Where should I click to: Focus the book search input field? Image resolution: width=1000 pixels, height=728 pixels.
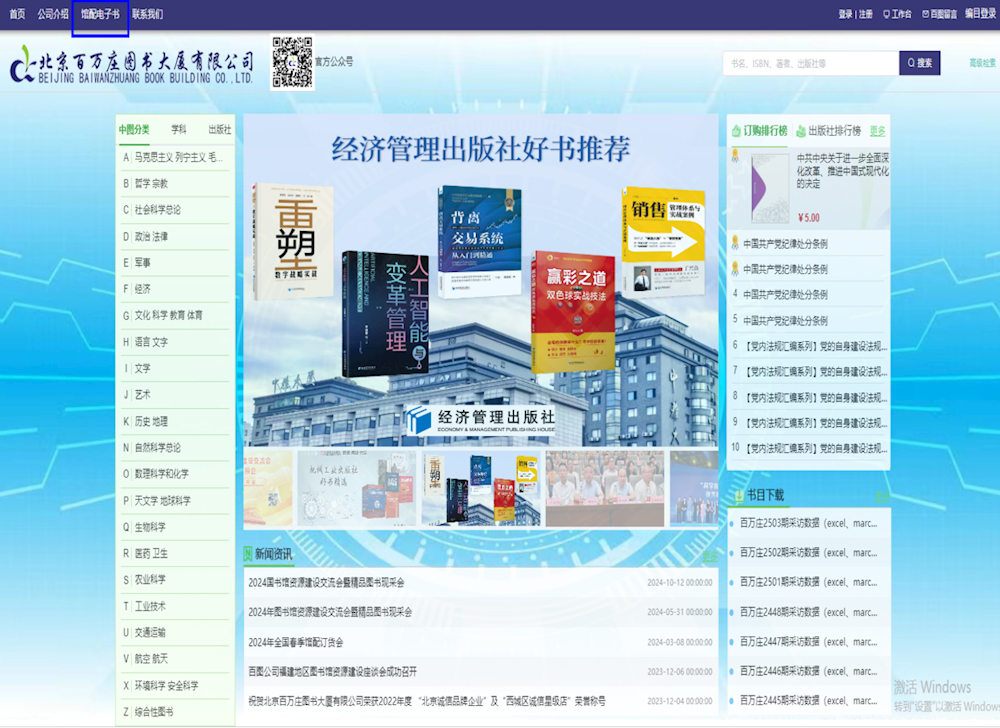(811, 63)
